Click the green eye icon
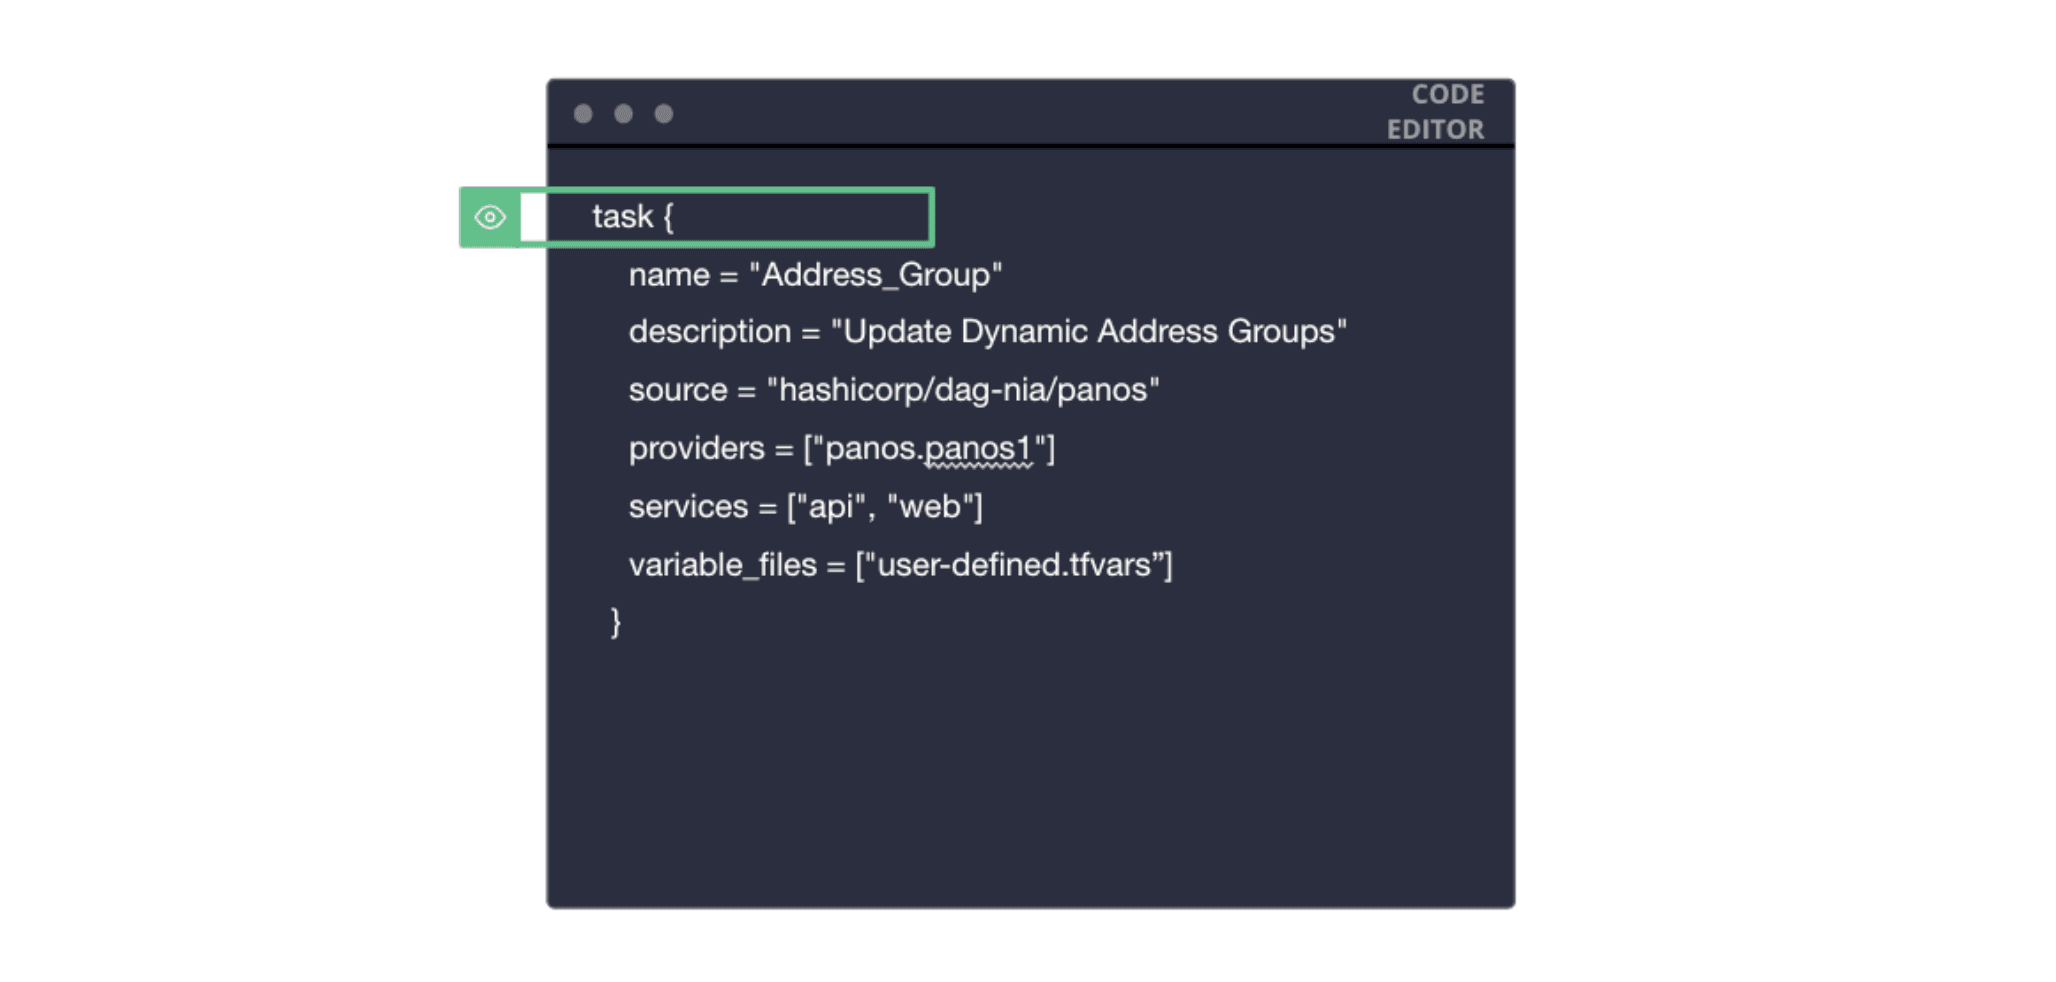Image resolution: width=2056 pixels, height=982 pixels. (490, 217)
